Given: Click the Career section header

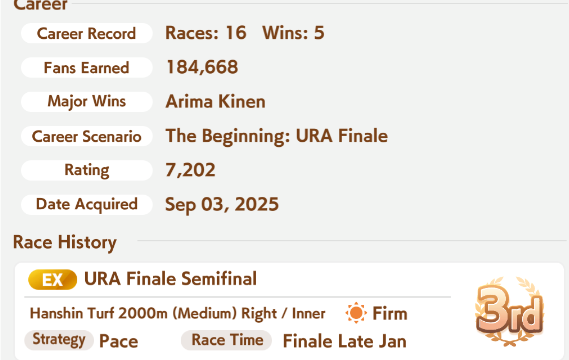Looking at the screenshot, I should (41, 5).
